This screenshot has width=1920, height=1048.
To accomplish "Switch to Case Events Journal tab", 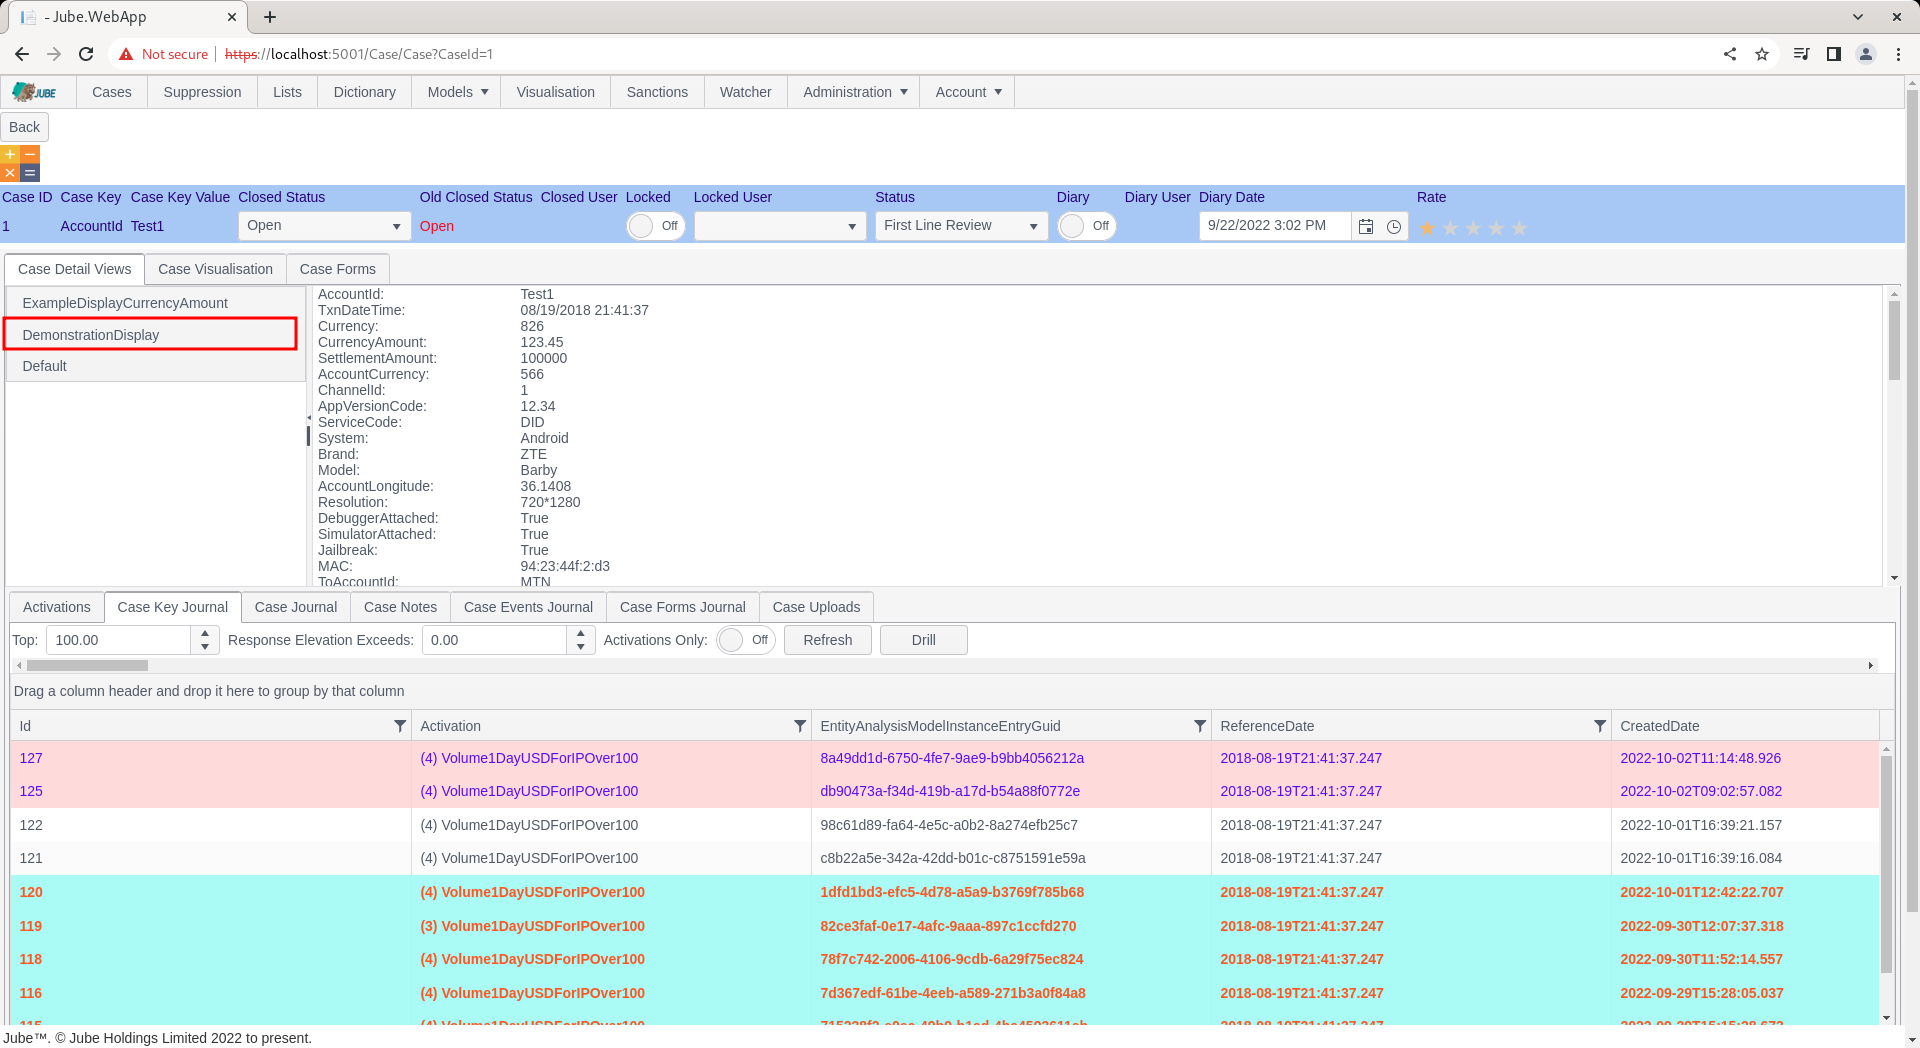I will (x=528, y=607).
